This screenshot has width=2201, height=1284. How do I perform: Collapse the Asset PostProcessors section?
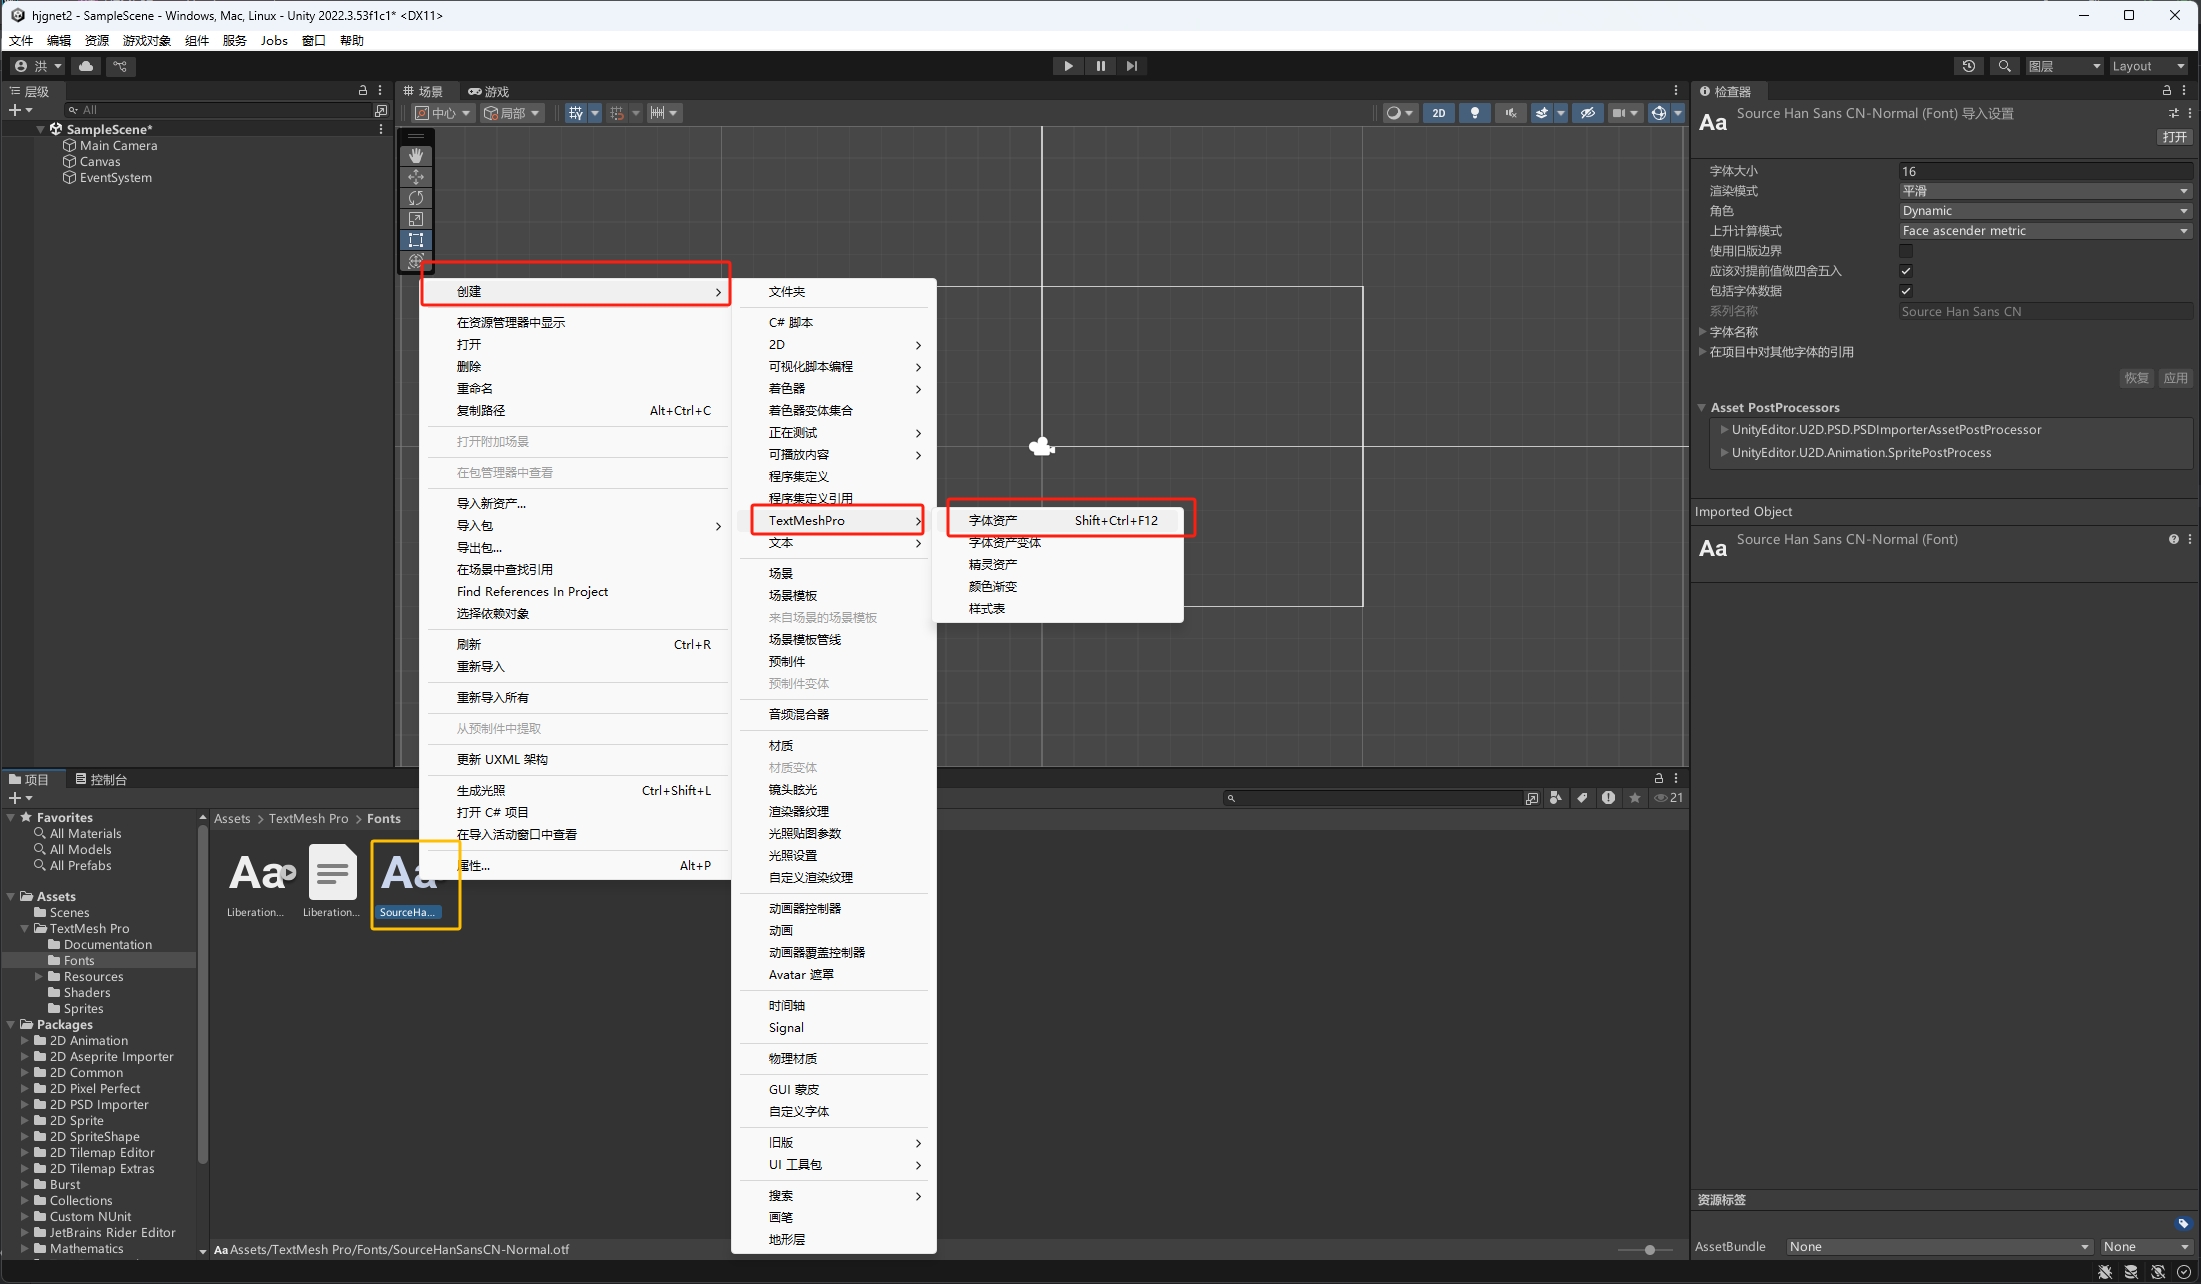coord(1702,408)
